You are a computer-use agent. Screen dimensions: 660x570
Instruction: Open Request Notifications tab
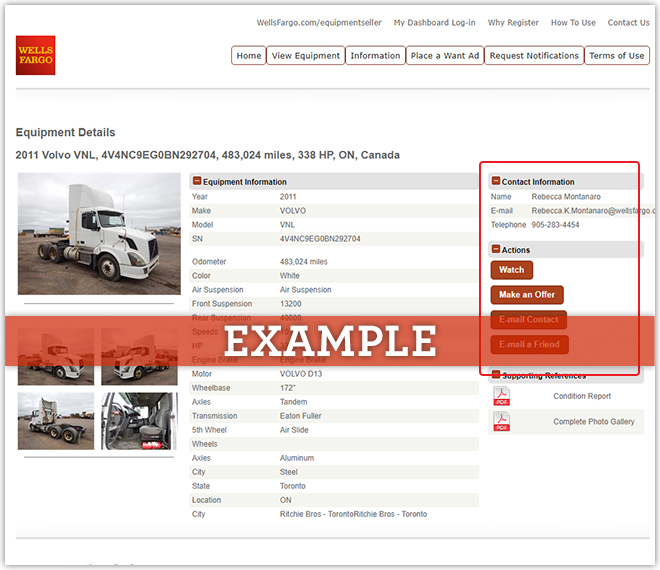[x=534, y=56]
